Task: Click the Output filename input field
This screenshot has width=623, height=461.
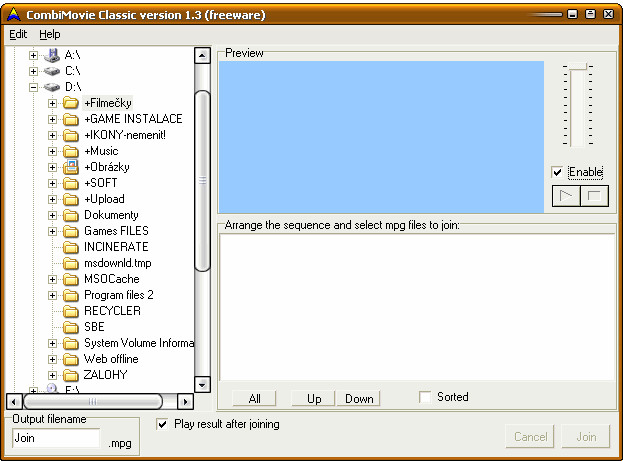Action: (56, 438)
